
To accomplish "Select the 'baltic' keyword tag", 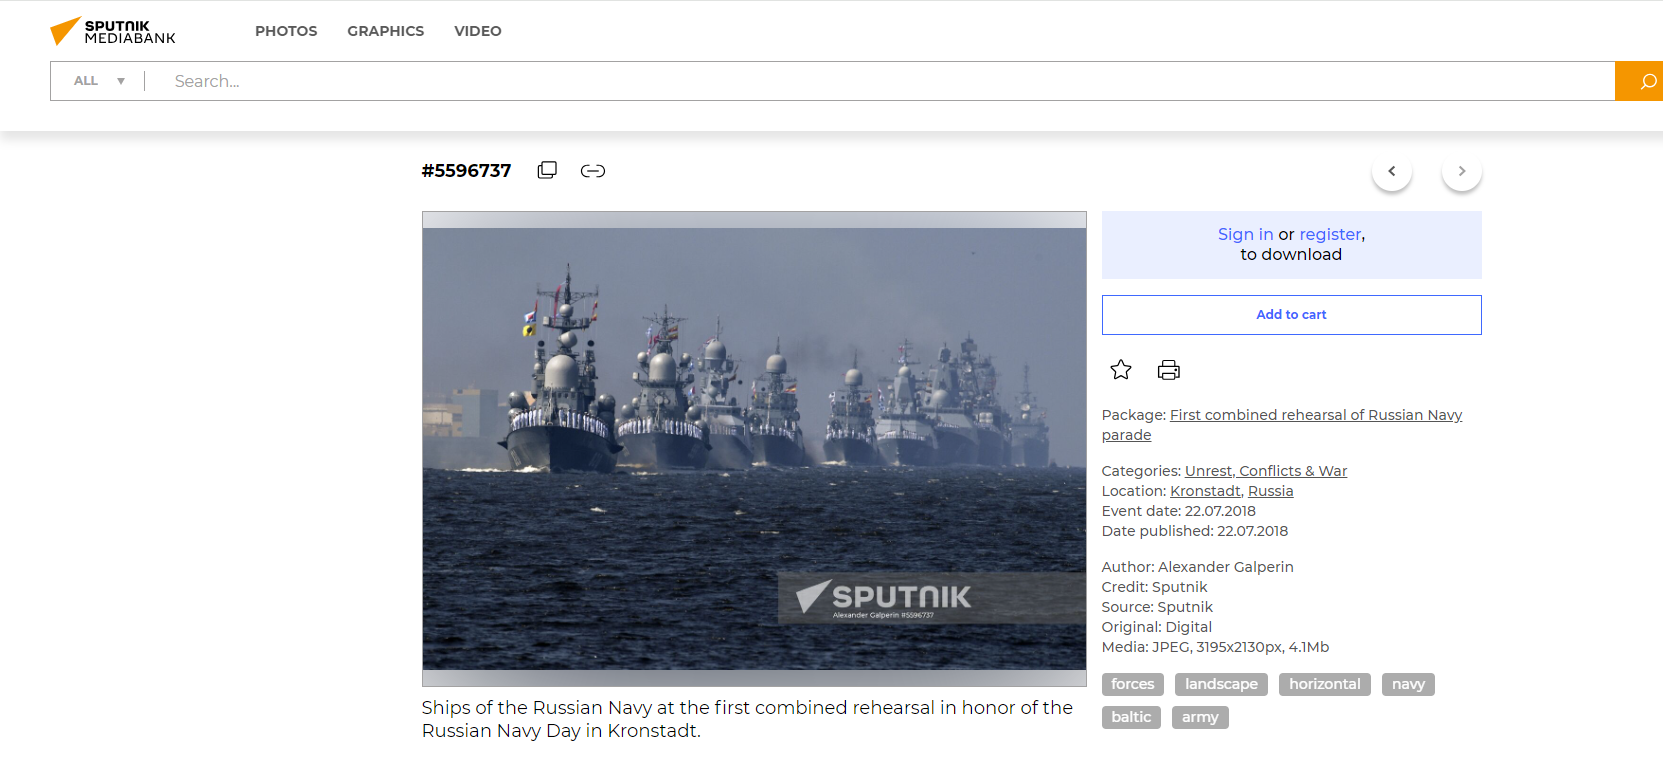I will [x=1131, y=717].
